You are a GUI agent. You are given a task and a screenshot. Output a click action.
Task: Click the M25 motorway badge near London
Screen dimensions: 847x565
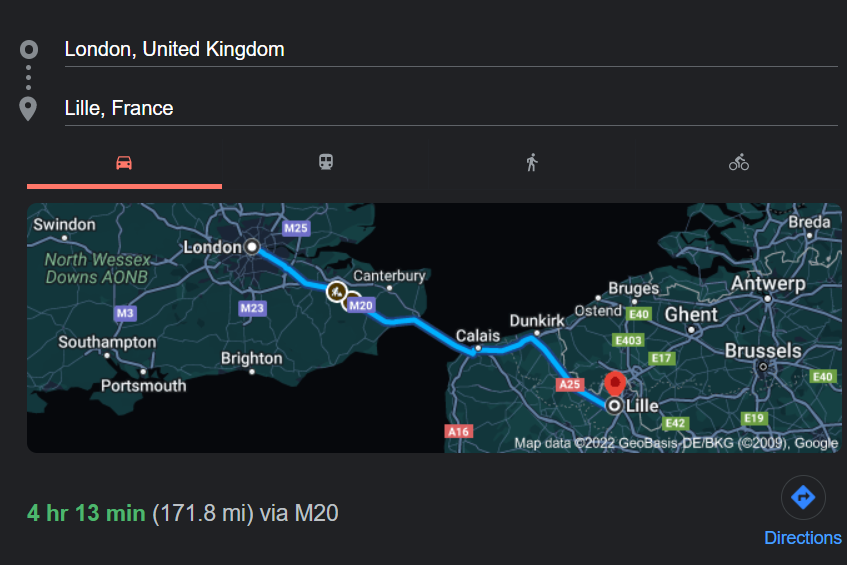click(x=295, y=228)
